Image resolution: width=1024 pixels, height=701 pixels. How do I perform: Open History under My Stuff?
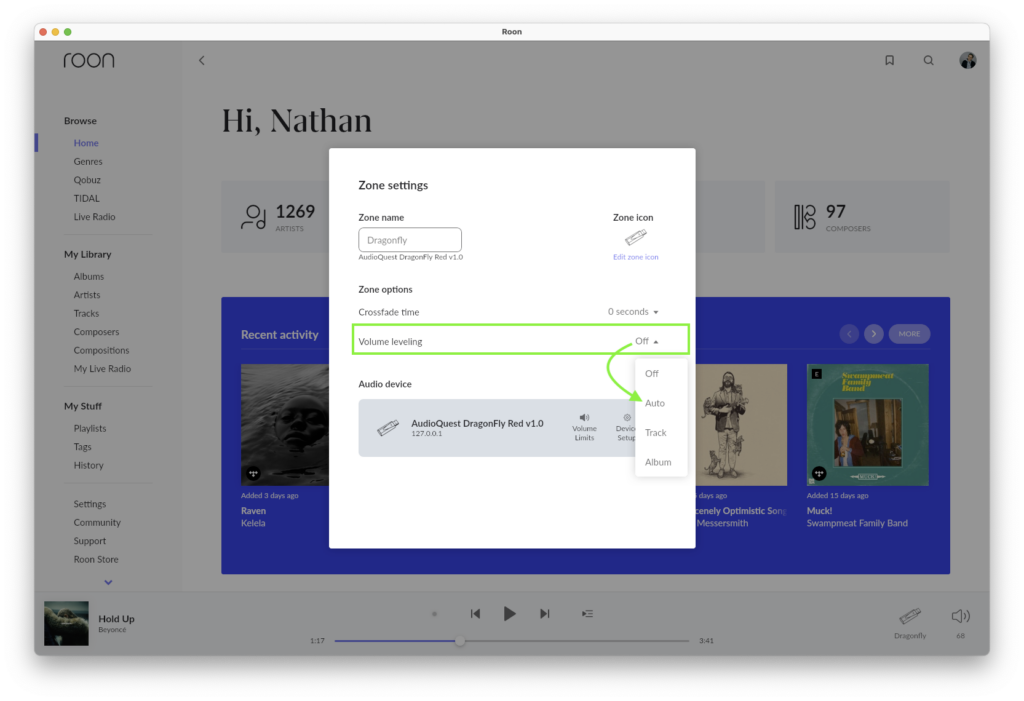tap(89, 465)
